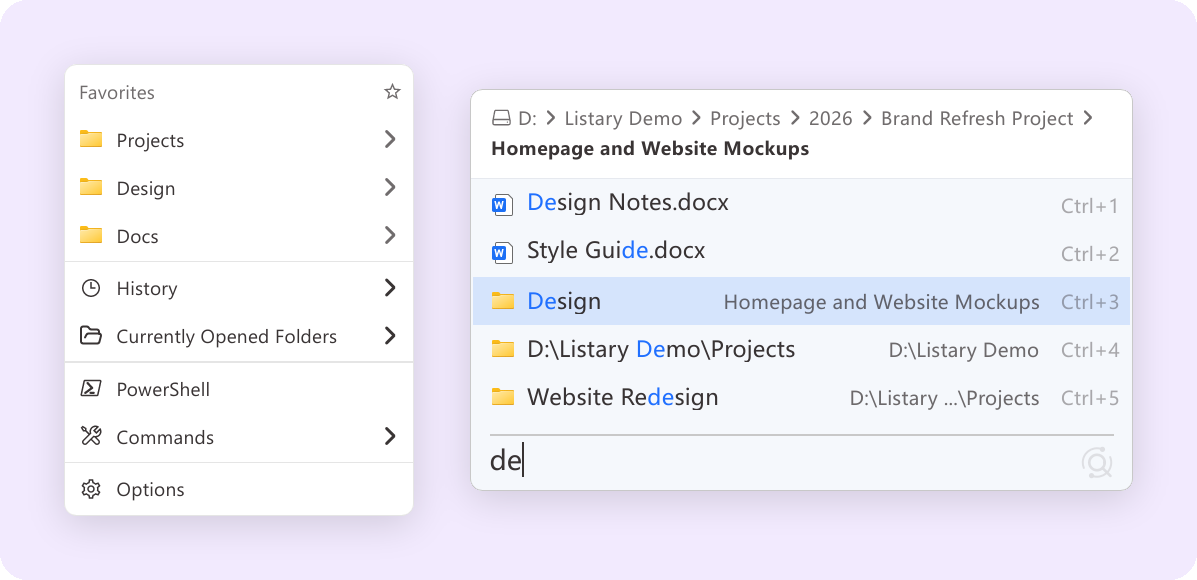Open the Style Guide.docx result

click(x=802, y=252)
